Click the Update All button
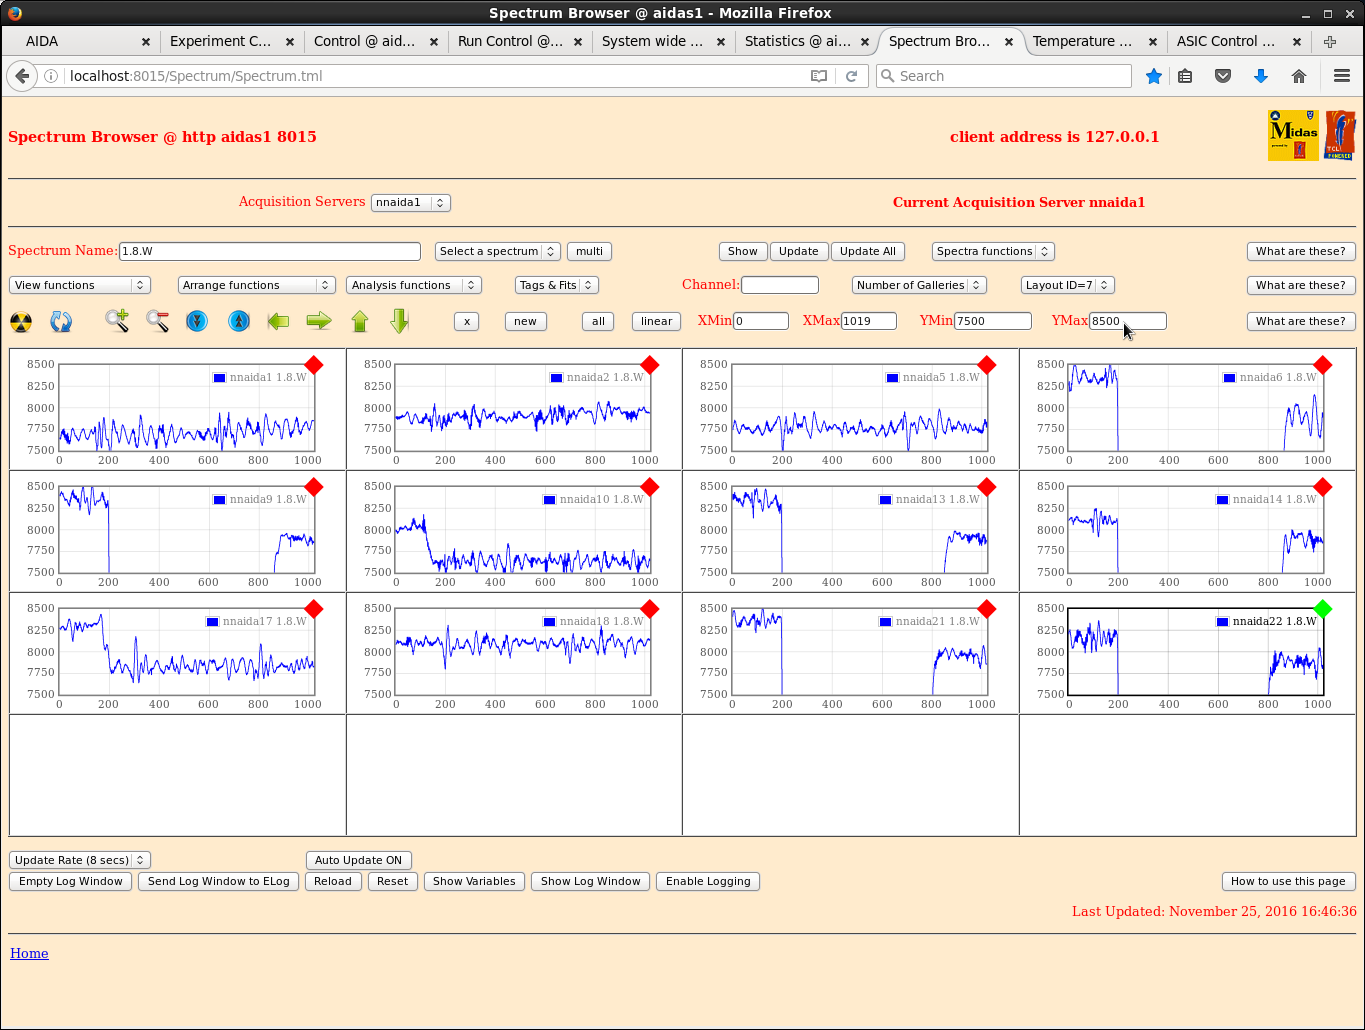The height and width of the screenshot is (1030, 1365). [868, 251]
